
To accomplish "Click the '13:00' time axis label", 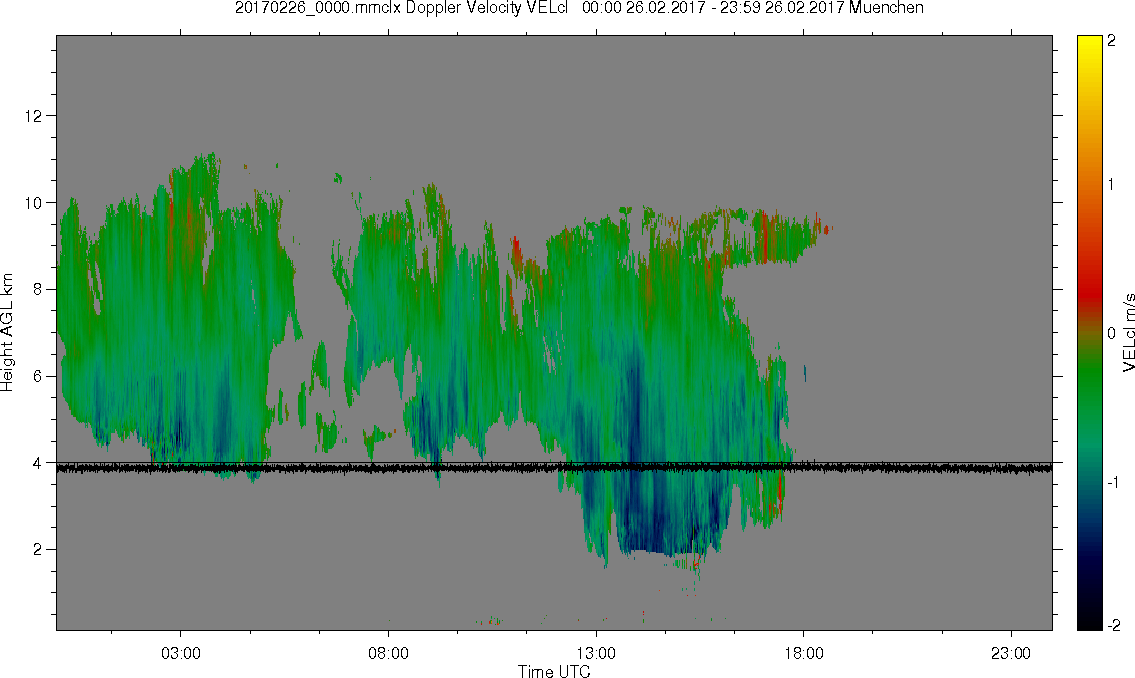I will point(596,653).
